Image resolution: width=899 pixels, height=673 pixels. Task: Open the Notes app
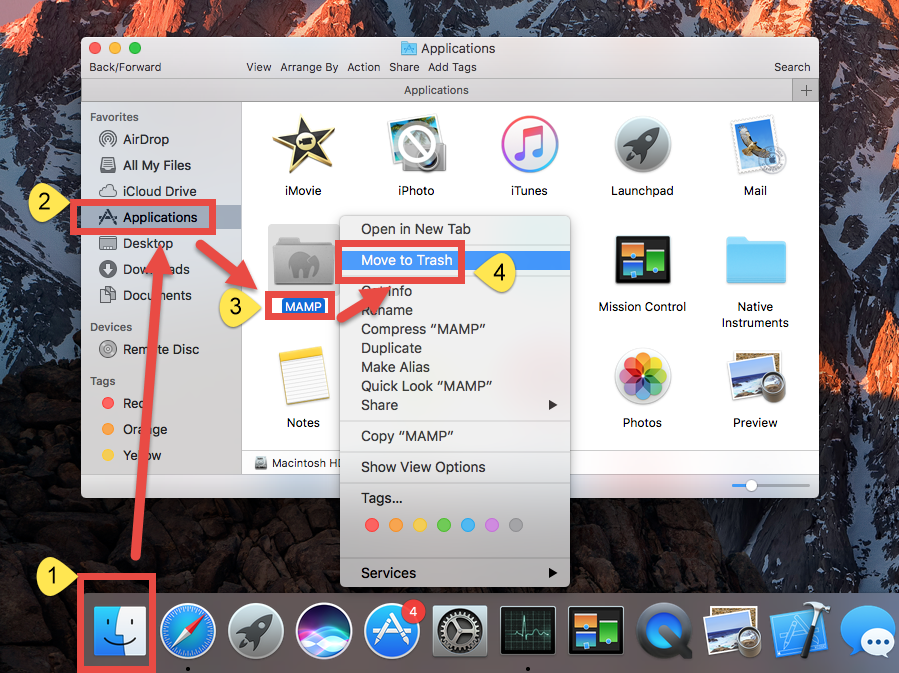click(x=303, y=376)
